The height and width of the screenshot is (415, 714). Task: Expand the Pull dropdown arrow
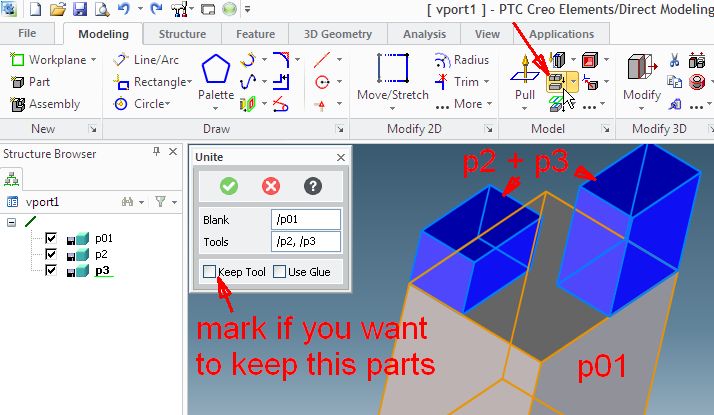524,108
